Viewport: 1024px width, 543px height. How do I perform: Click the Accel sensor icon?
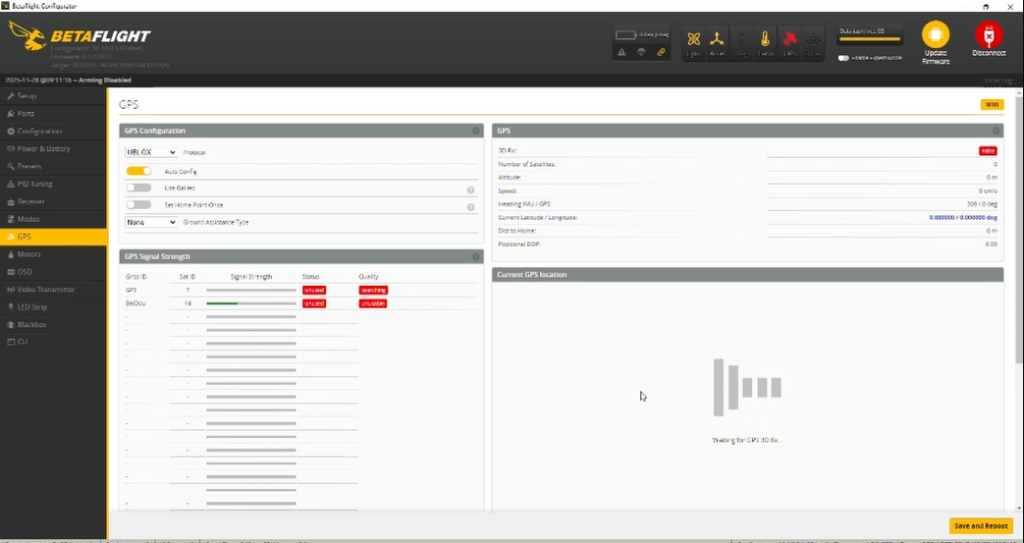717,39
